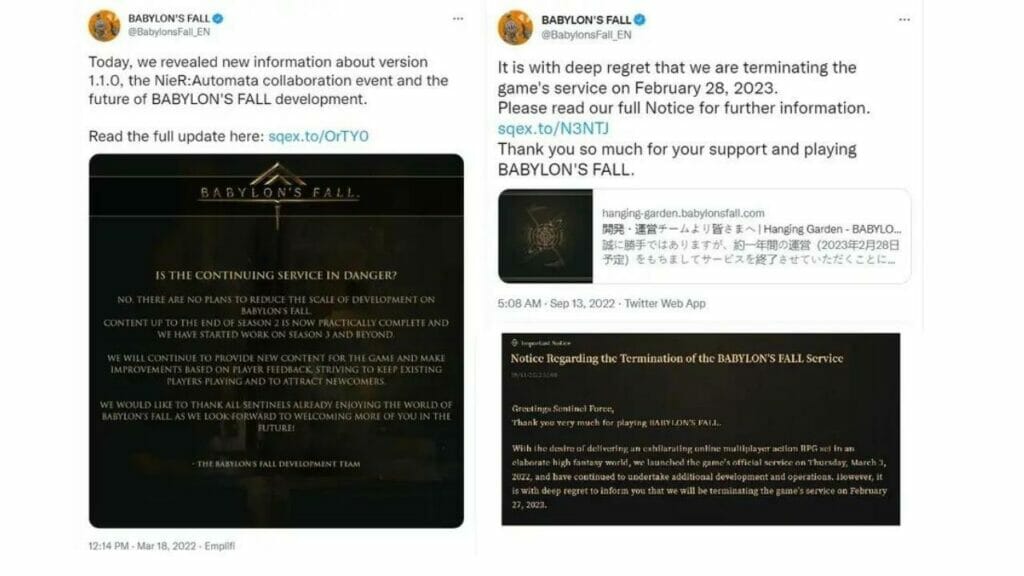1024x576 pixels.
Task: Click the BABYLON'S FALL avatar on the right tweet
Action: pos(515,27)
